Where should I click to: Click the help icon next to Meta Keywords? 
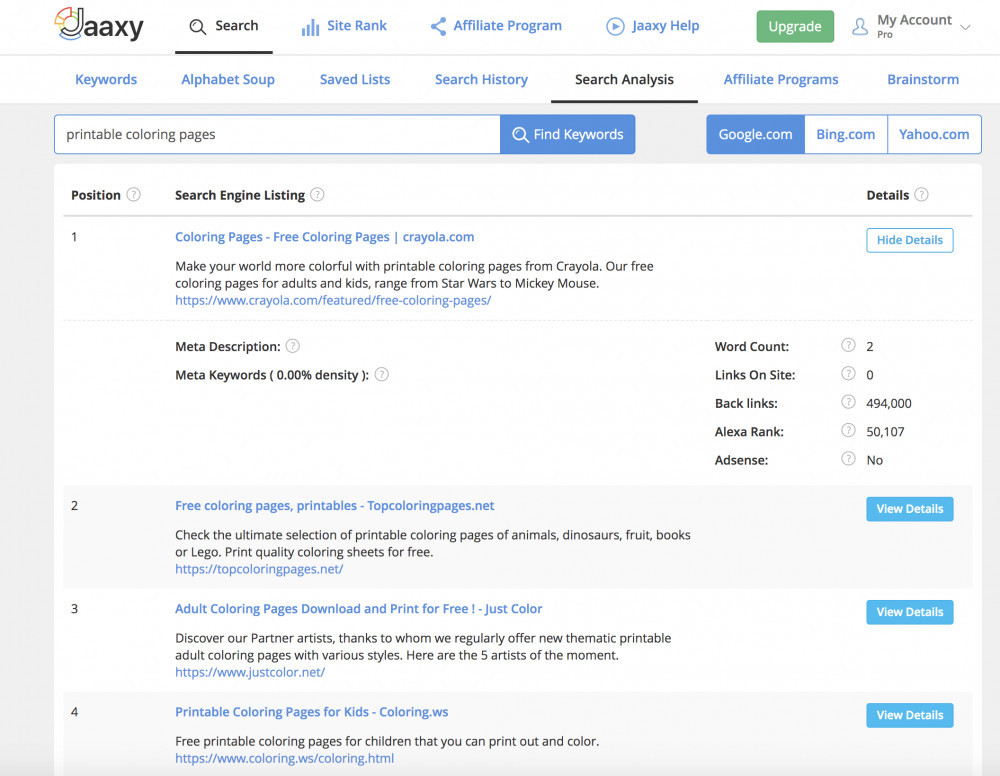coord(381,374)
